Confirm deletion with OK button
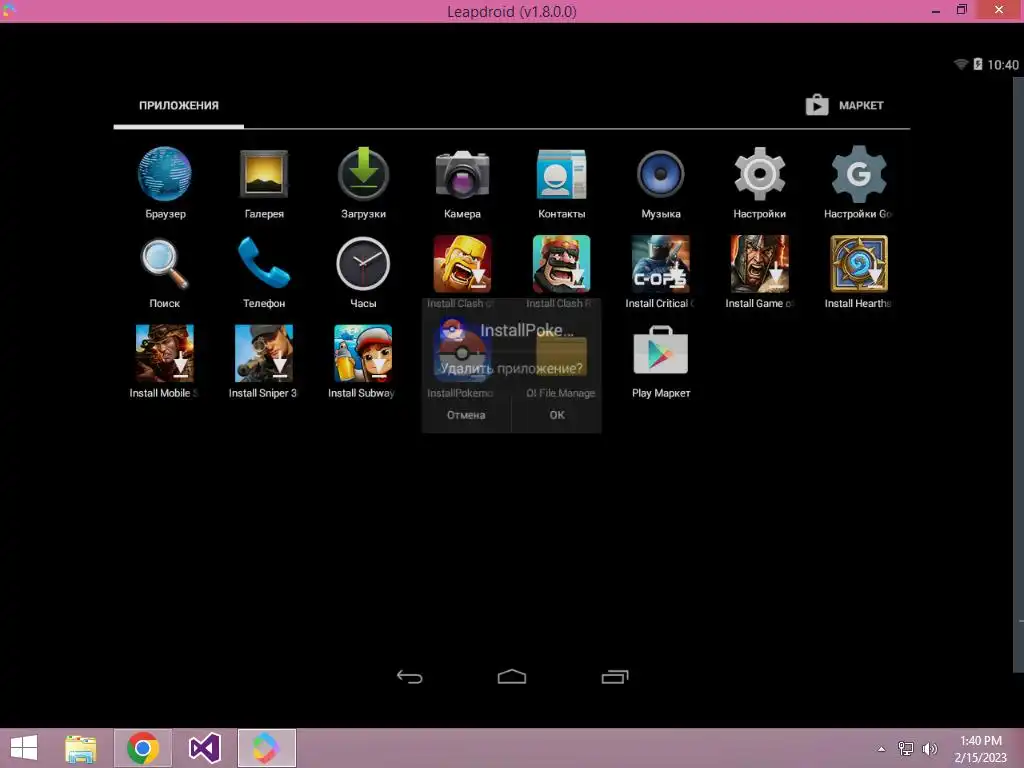Viewport: 1024px width, 768px height. [x=557, y=415]
